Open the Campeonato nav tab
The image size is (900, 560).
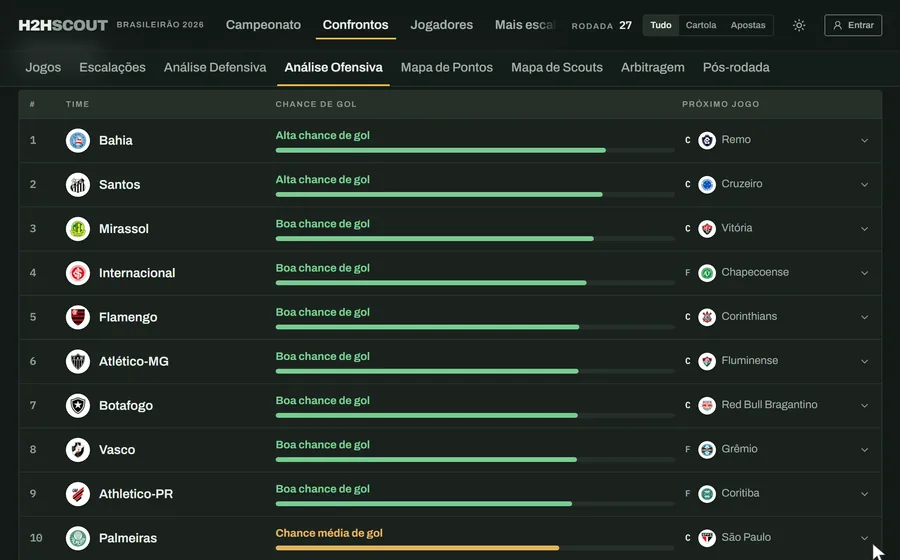(x=263, y=25)
